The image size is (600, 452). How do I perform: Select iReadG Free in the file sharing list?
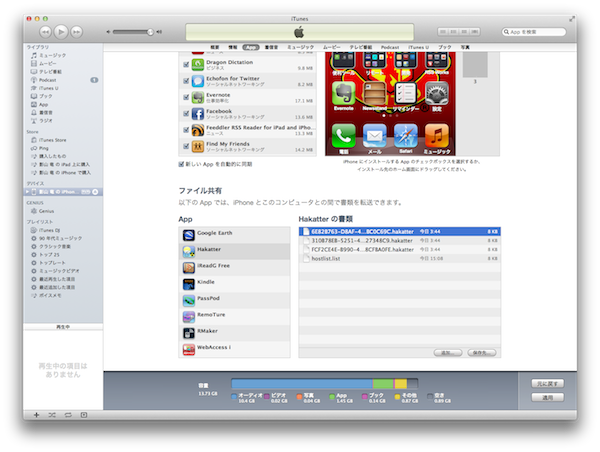(x=235, y=268)
